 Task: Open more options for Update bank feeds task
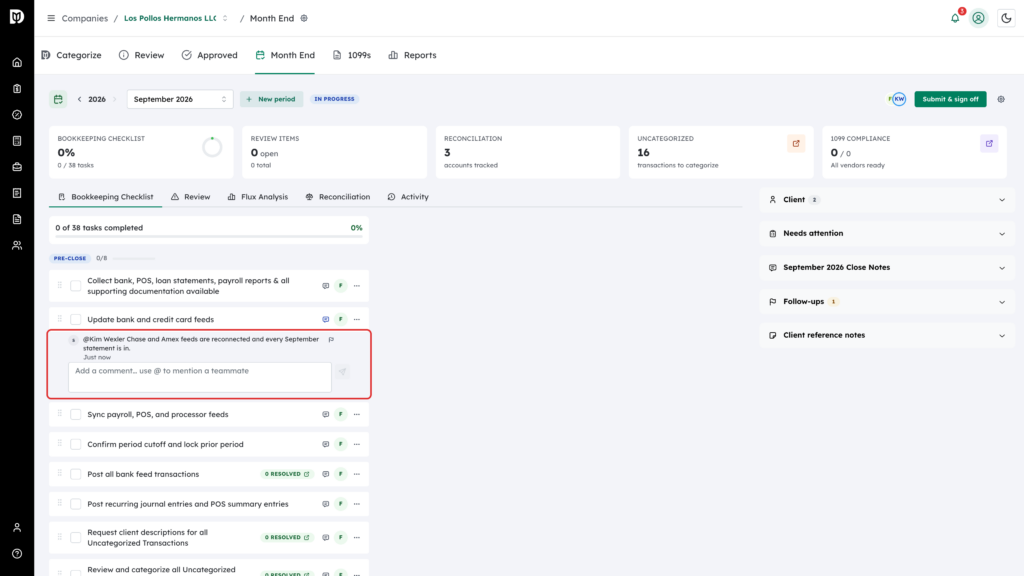pos(357,319)
